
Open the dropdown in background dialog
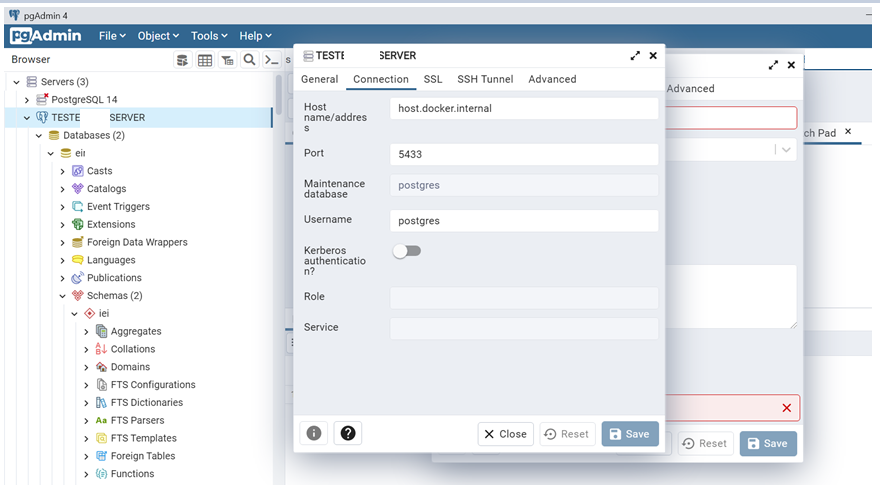(x=786, y=149)
